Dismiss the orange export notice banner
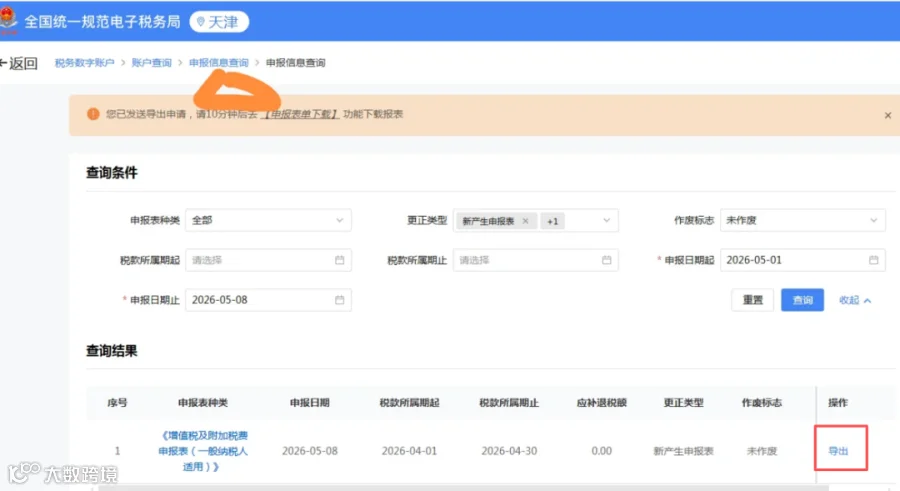The image size is (900, 491). [x=888, y=115]
